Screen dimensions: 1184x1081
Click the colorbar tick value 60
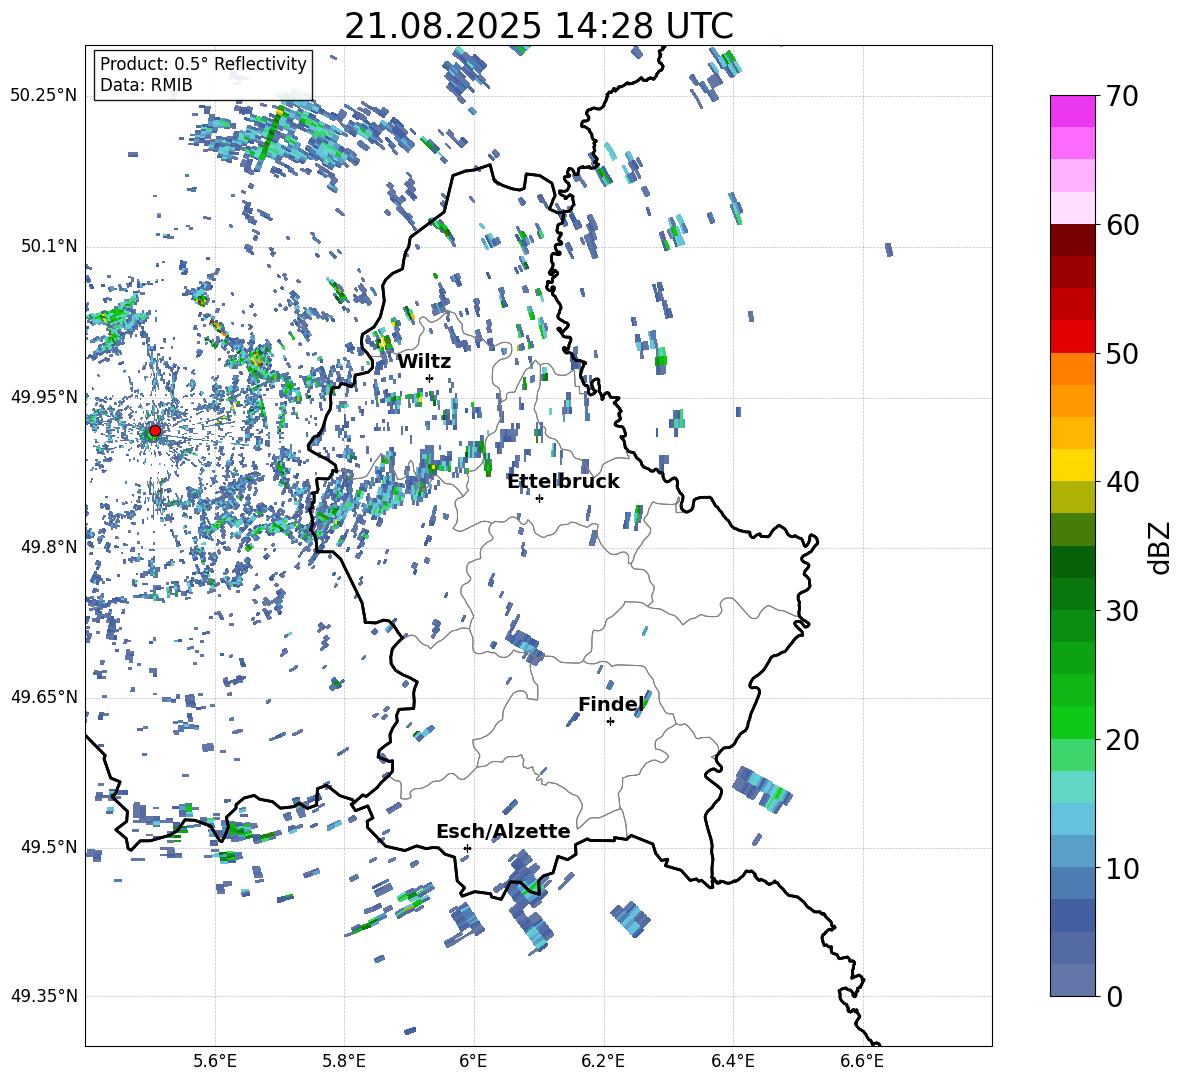(1121, 225)
